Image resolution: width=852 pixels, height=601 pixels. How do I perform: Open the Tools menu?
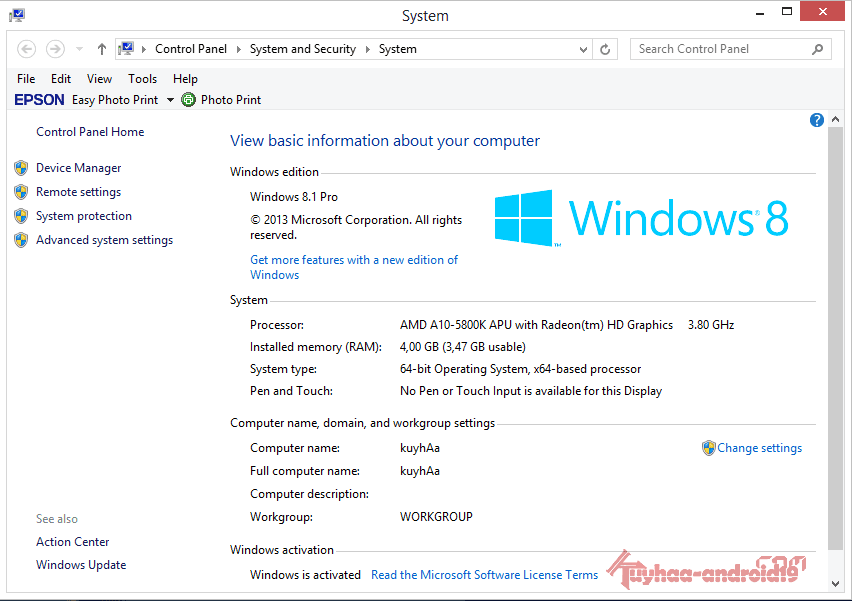tap(142, 79)
